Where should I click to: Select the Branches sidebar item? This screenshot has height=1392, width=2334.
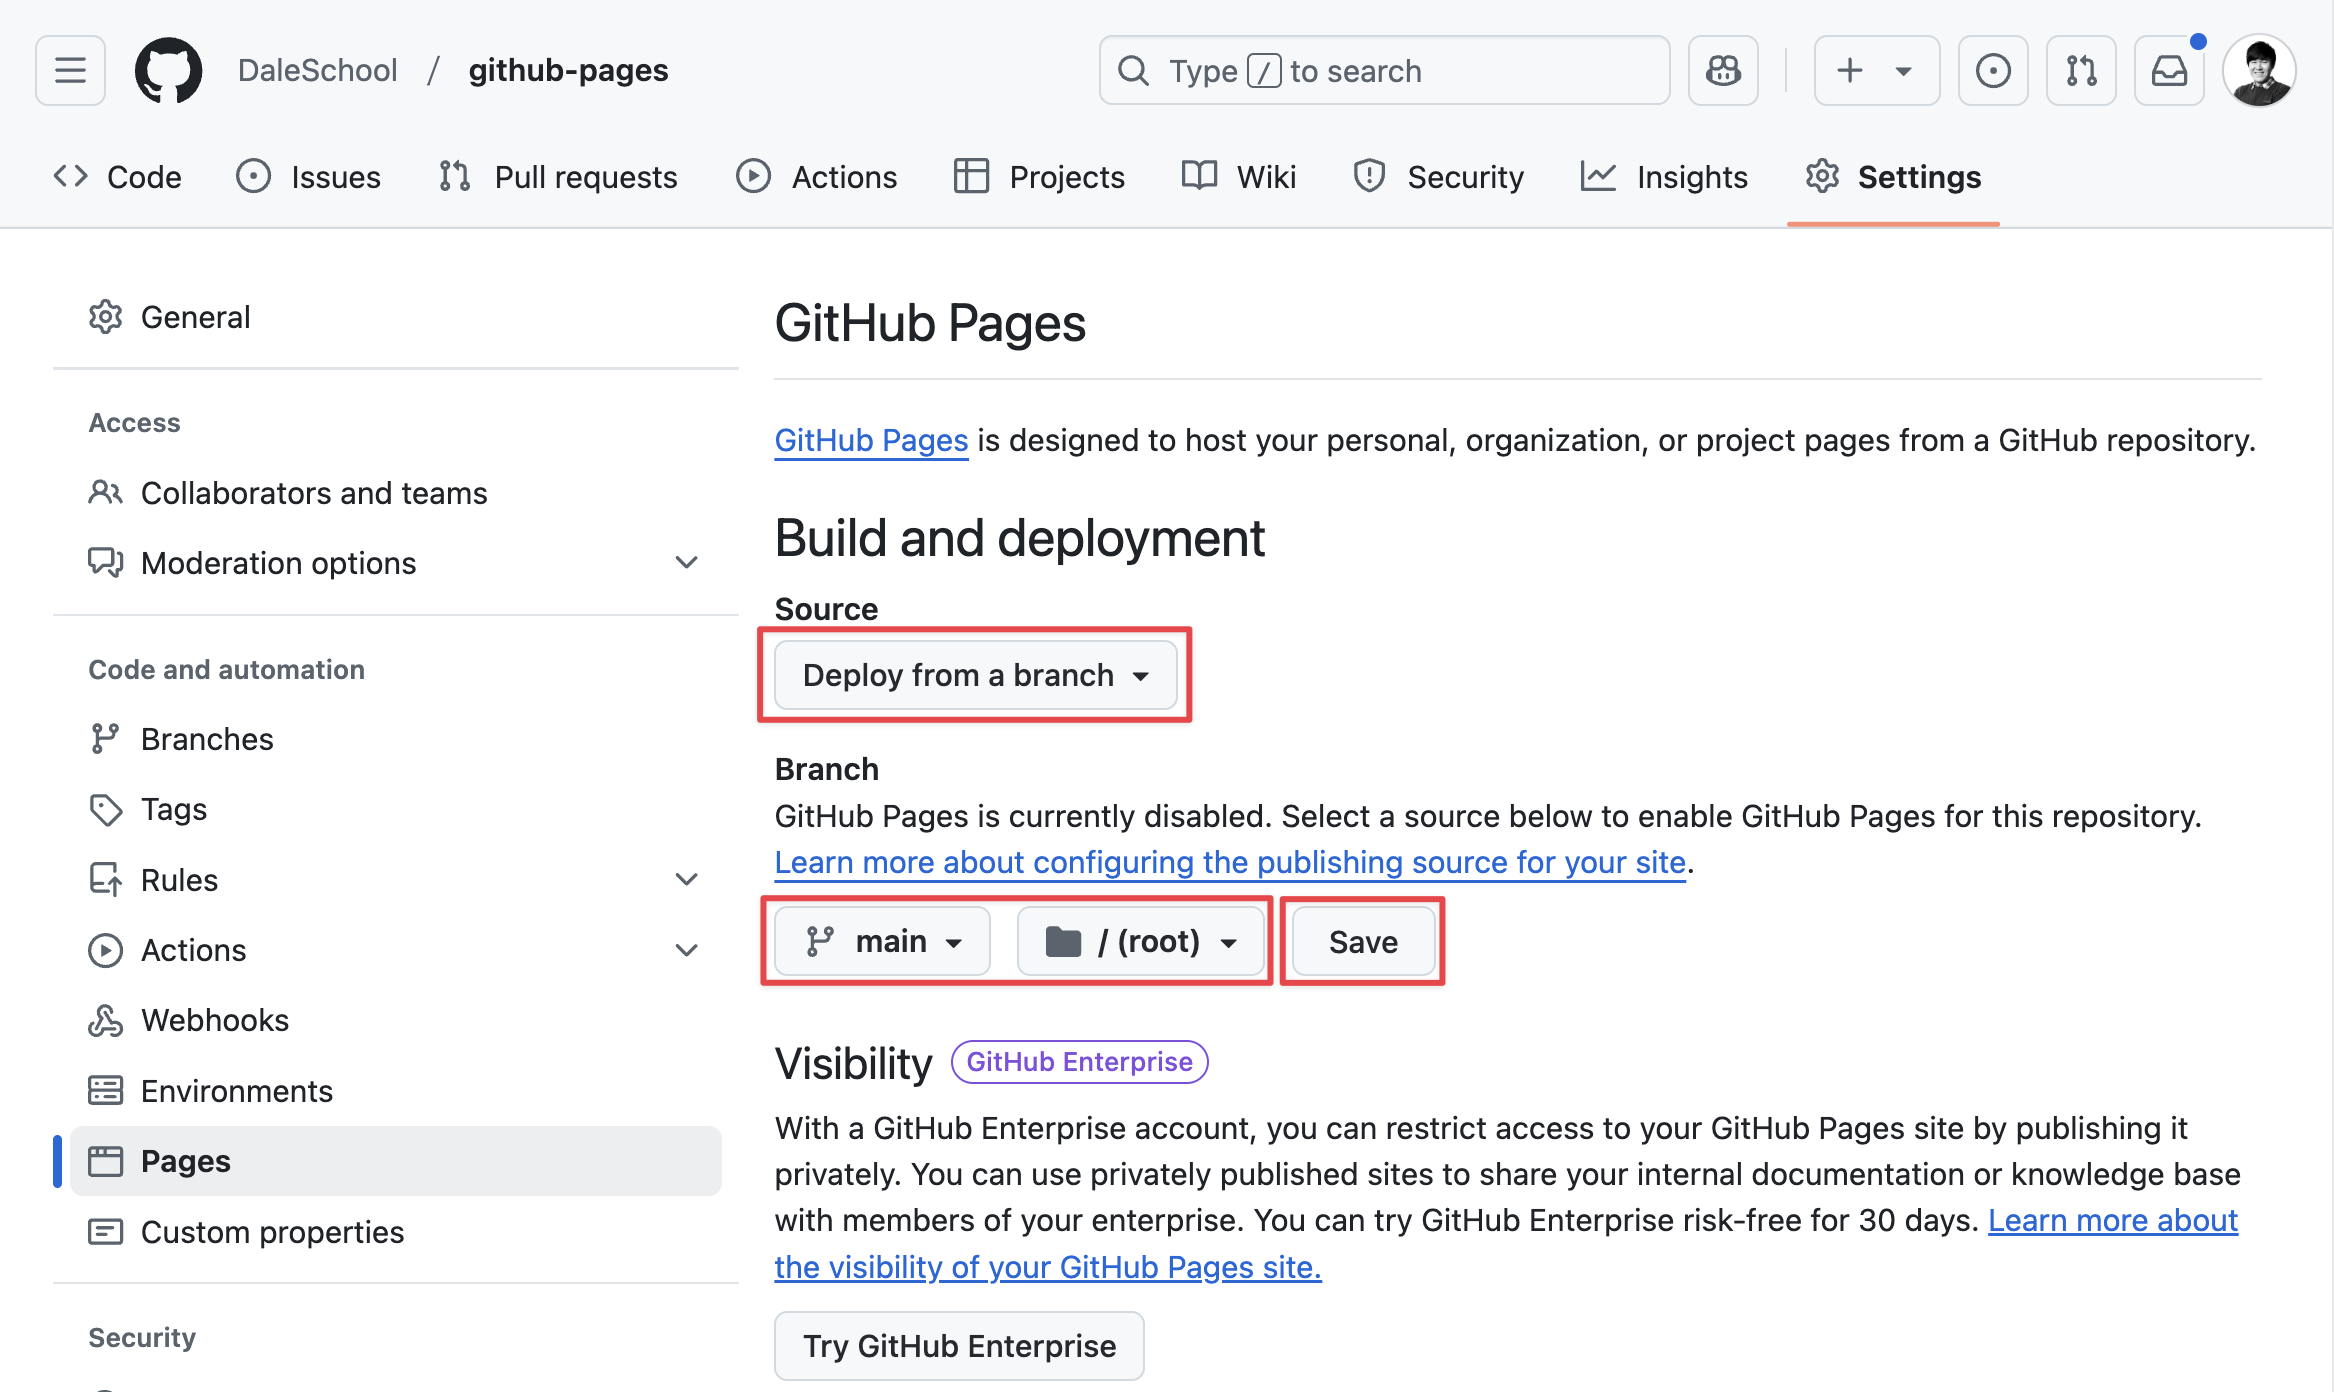[207, 738]
